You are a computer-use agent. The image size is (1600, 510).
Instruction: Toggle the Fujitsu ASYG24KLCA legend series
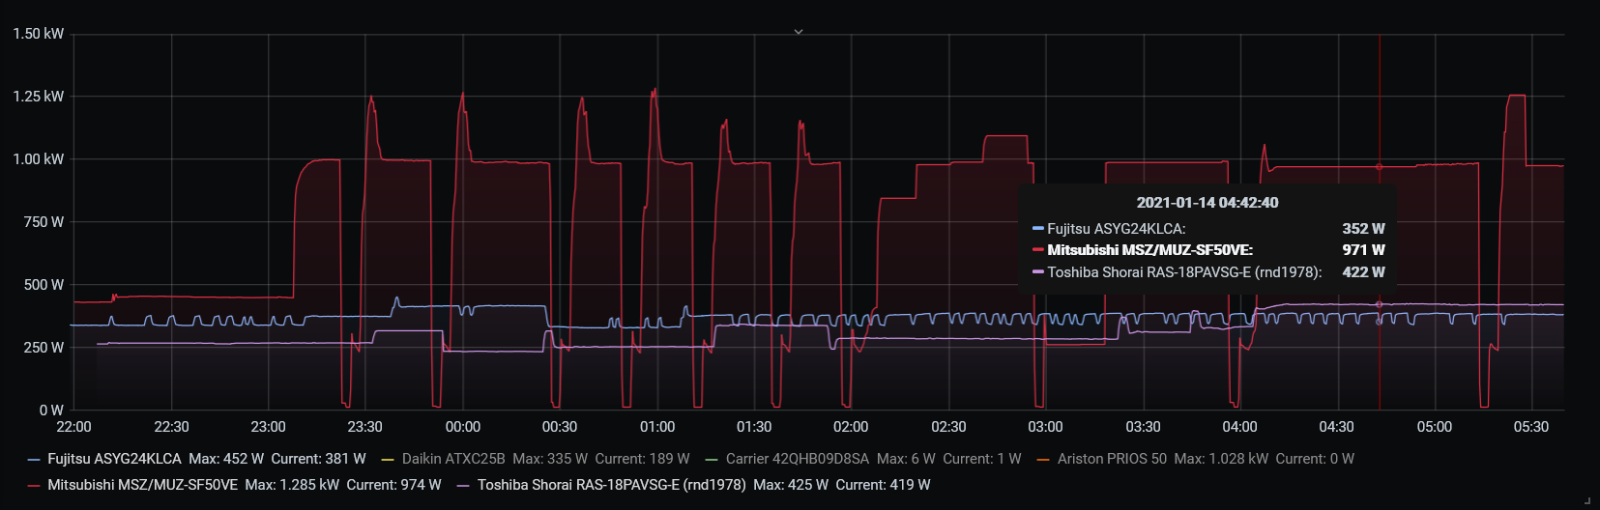tap(115, 459)
